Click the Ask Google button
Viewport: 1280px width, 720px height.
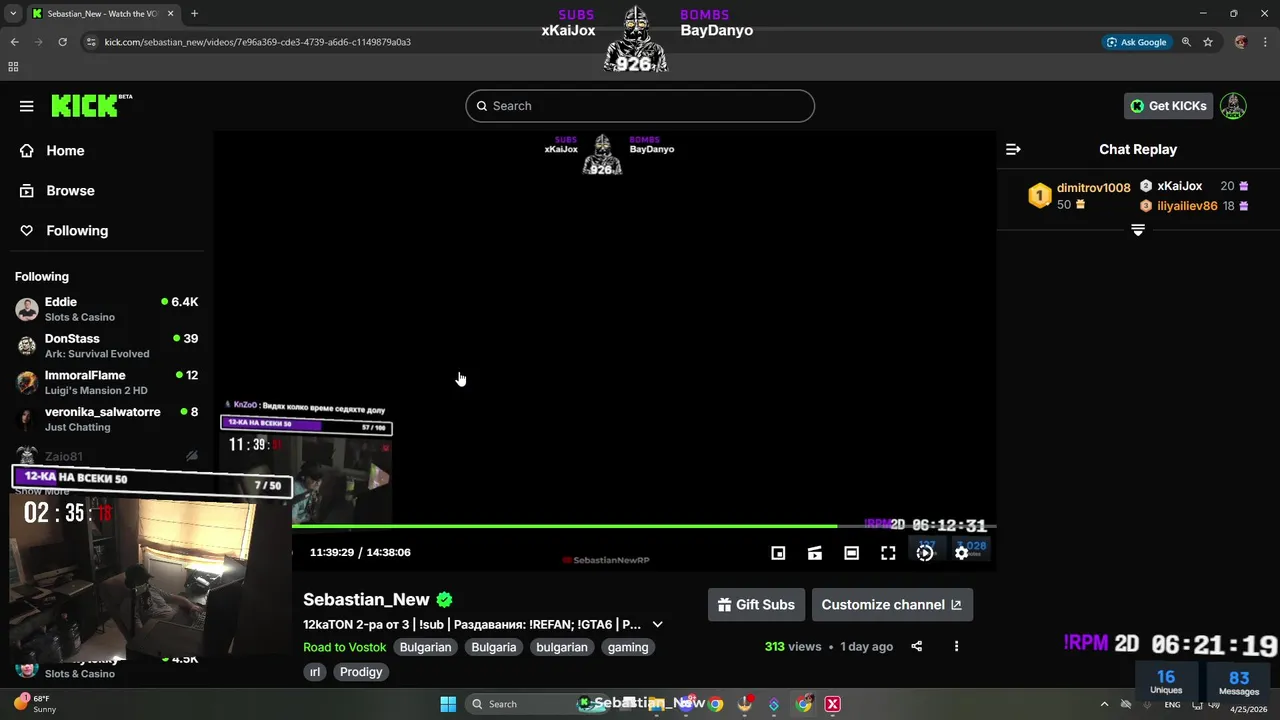click(x=1137, y=42)
